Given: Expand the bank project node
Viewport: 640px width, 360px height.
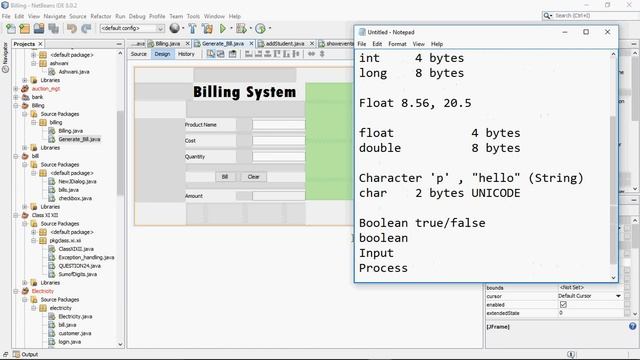Looking at the screenshot, I should (16, 97).
